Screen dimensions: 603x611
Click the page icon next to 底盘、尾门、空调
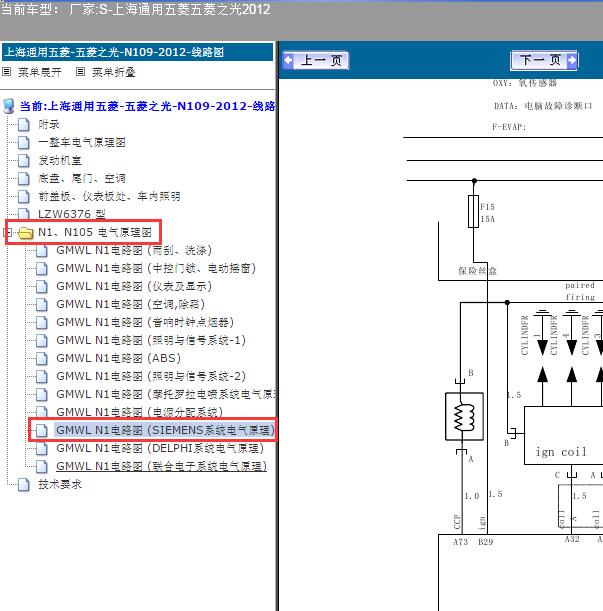24,178
